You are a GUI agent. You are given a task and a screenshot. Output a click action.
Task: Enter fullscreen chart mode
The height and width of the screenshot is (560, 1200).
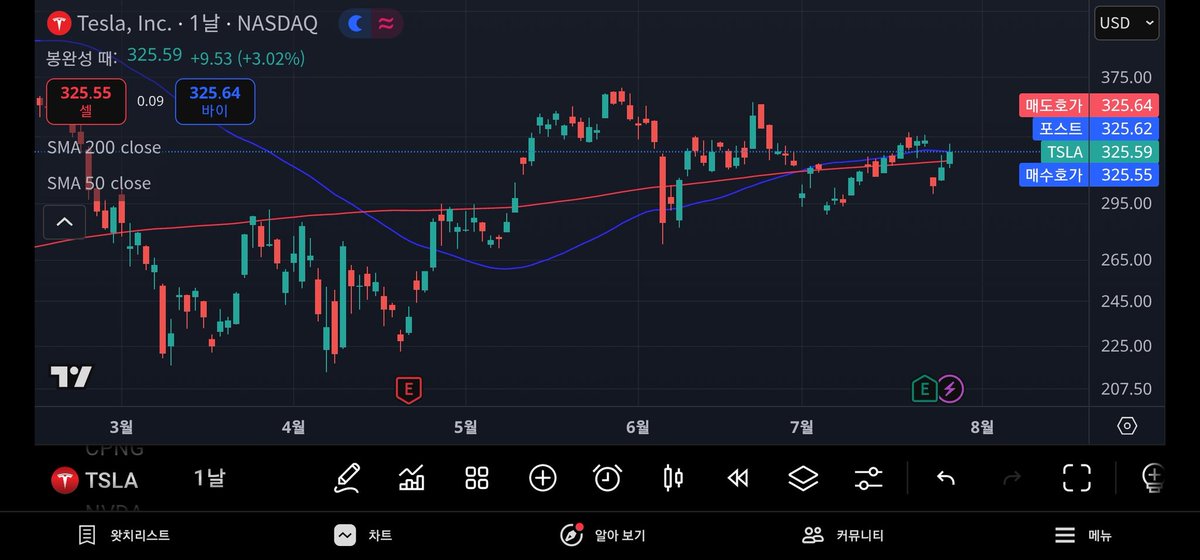1076,478
